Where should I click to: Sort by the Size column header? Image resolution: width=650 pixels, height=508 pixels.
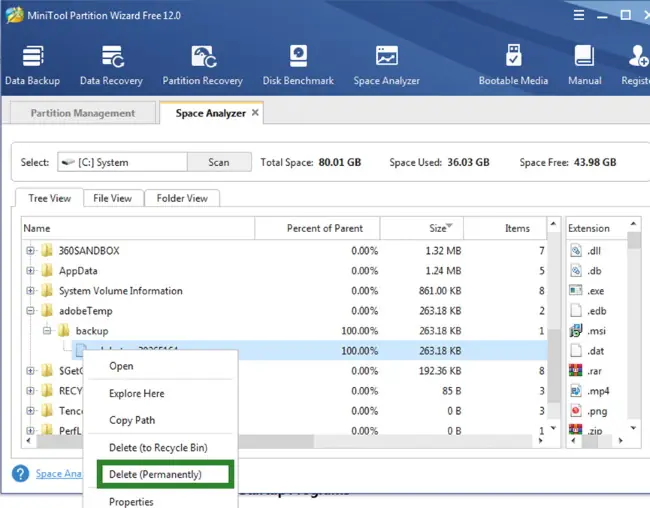[421, 228]
